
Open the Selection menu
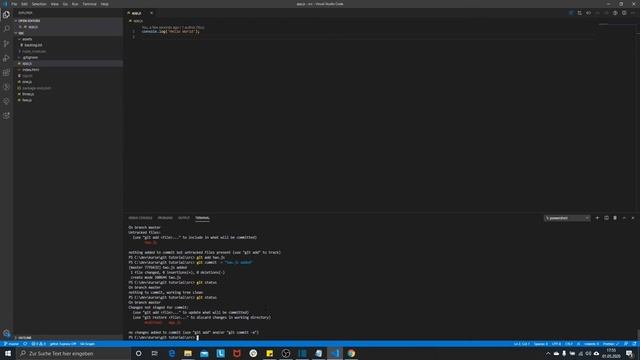[x=39, y=4]
